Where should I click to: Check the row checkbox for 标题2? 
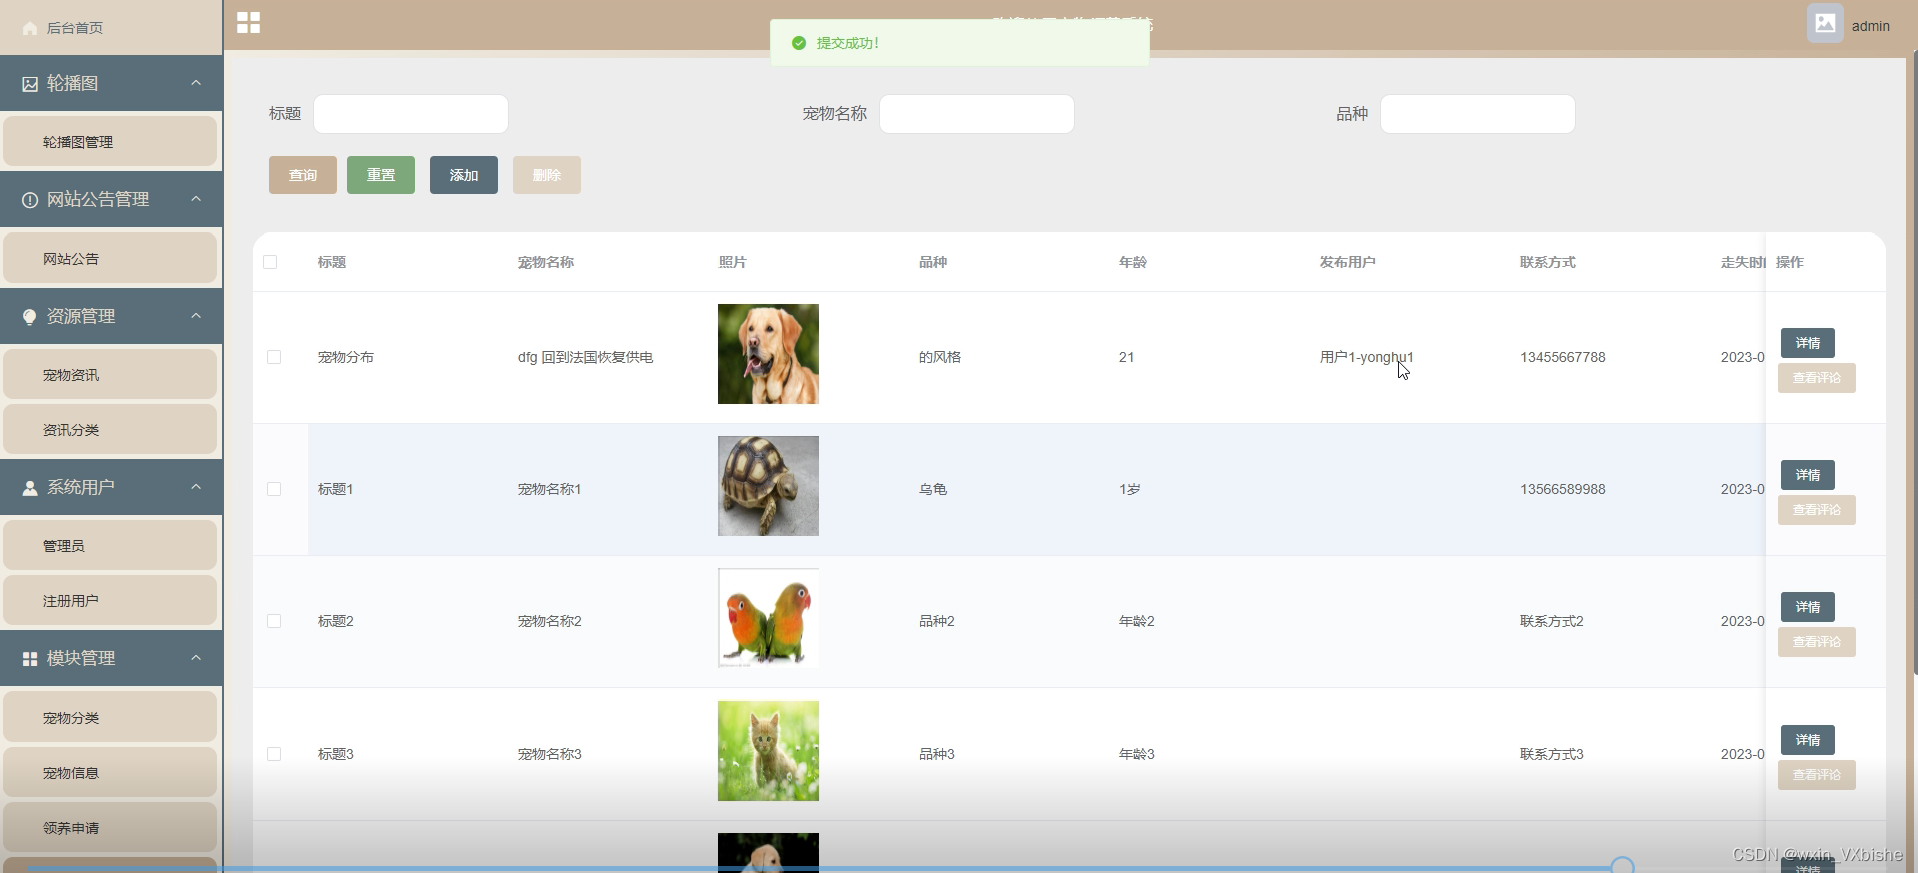(274, 621)
